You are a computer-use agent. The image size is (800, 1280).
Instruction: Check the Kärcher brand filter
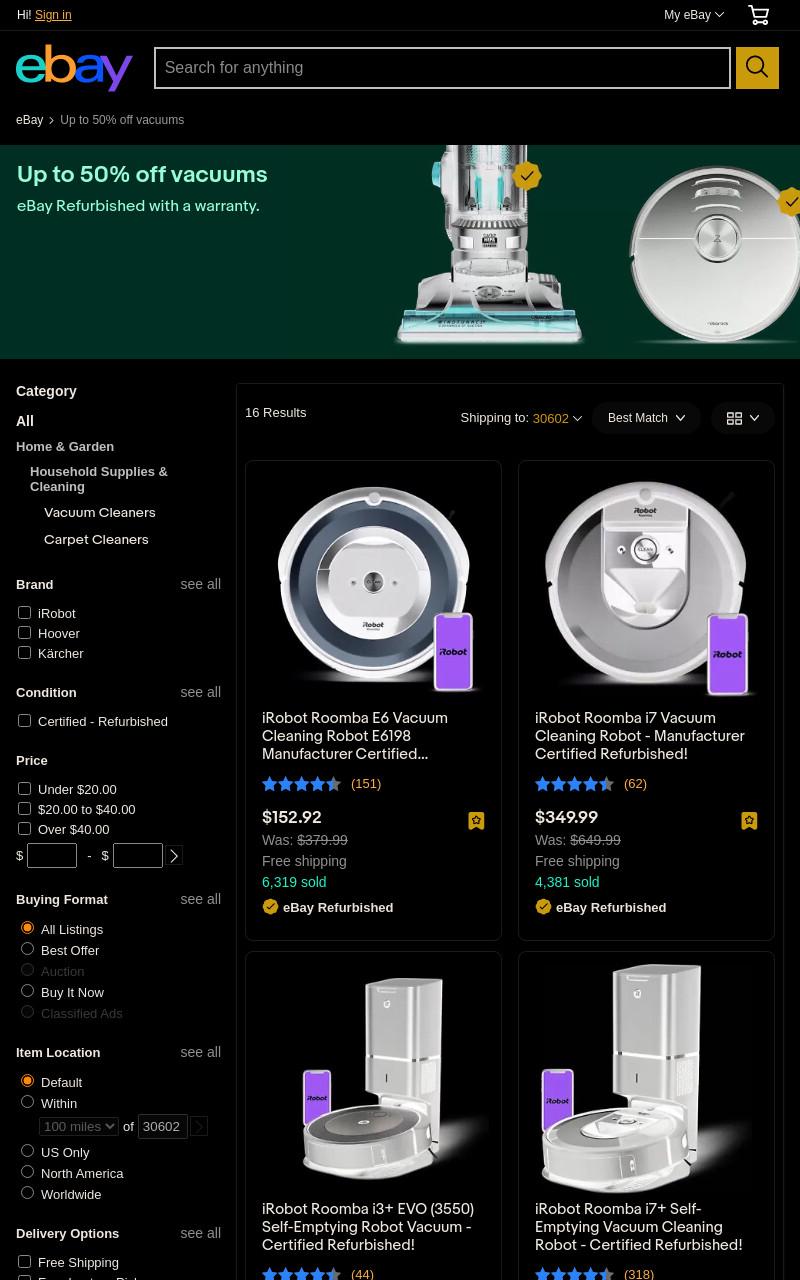[25, 653]
